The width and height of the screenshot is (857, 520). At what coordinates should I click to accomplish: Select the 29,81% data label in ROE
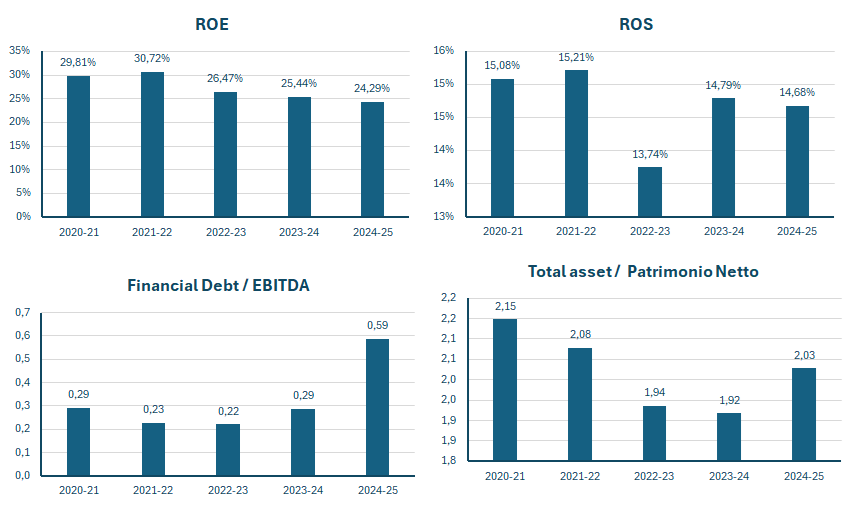click(78, 62)
